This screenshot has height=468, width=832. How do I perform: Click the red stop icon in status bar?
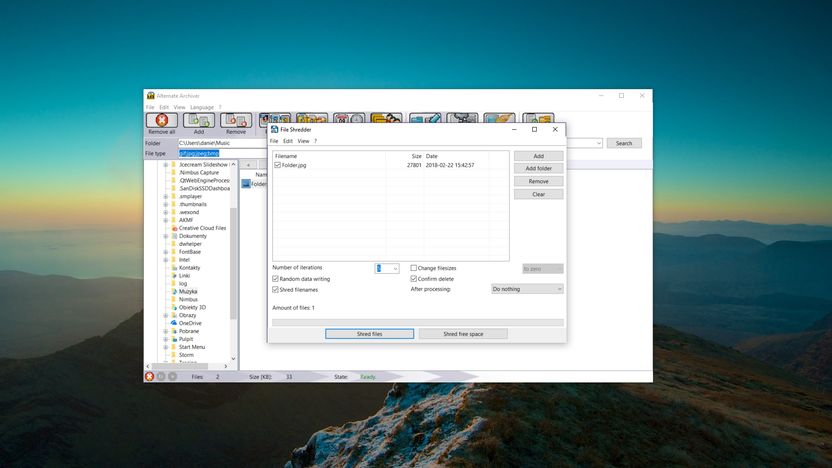coord(150,376)
